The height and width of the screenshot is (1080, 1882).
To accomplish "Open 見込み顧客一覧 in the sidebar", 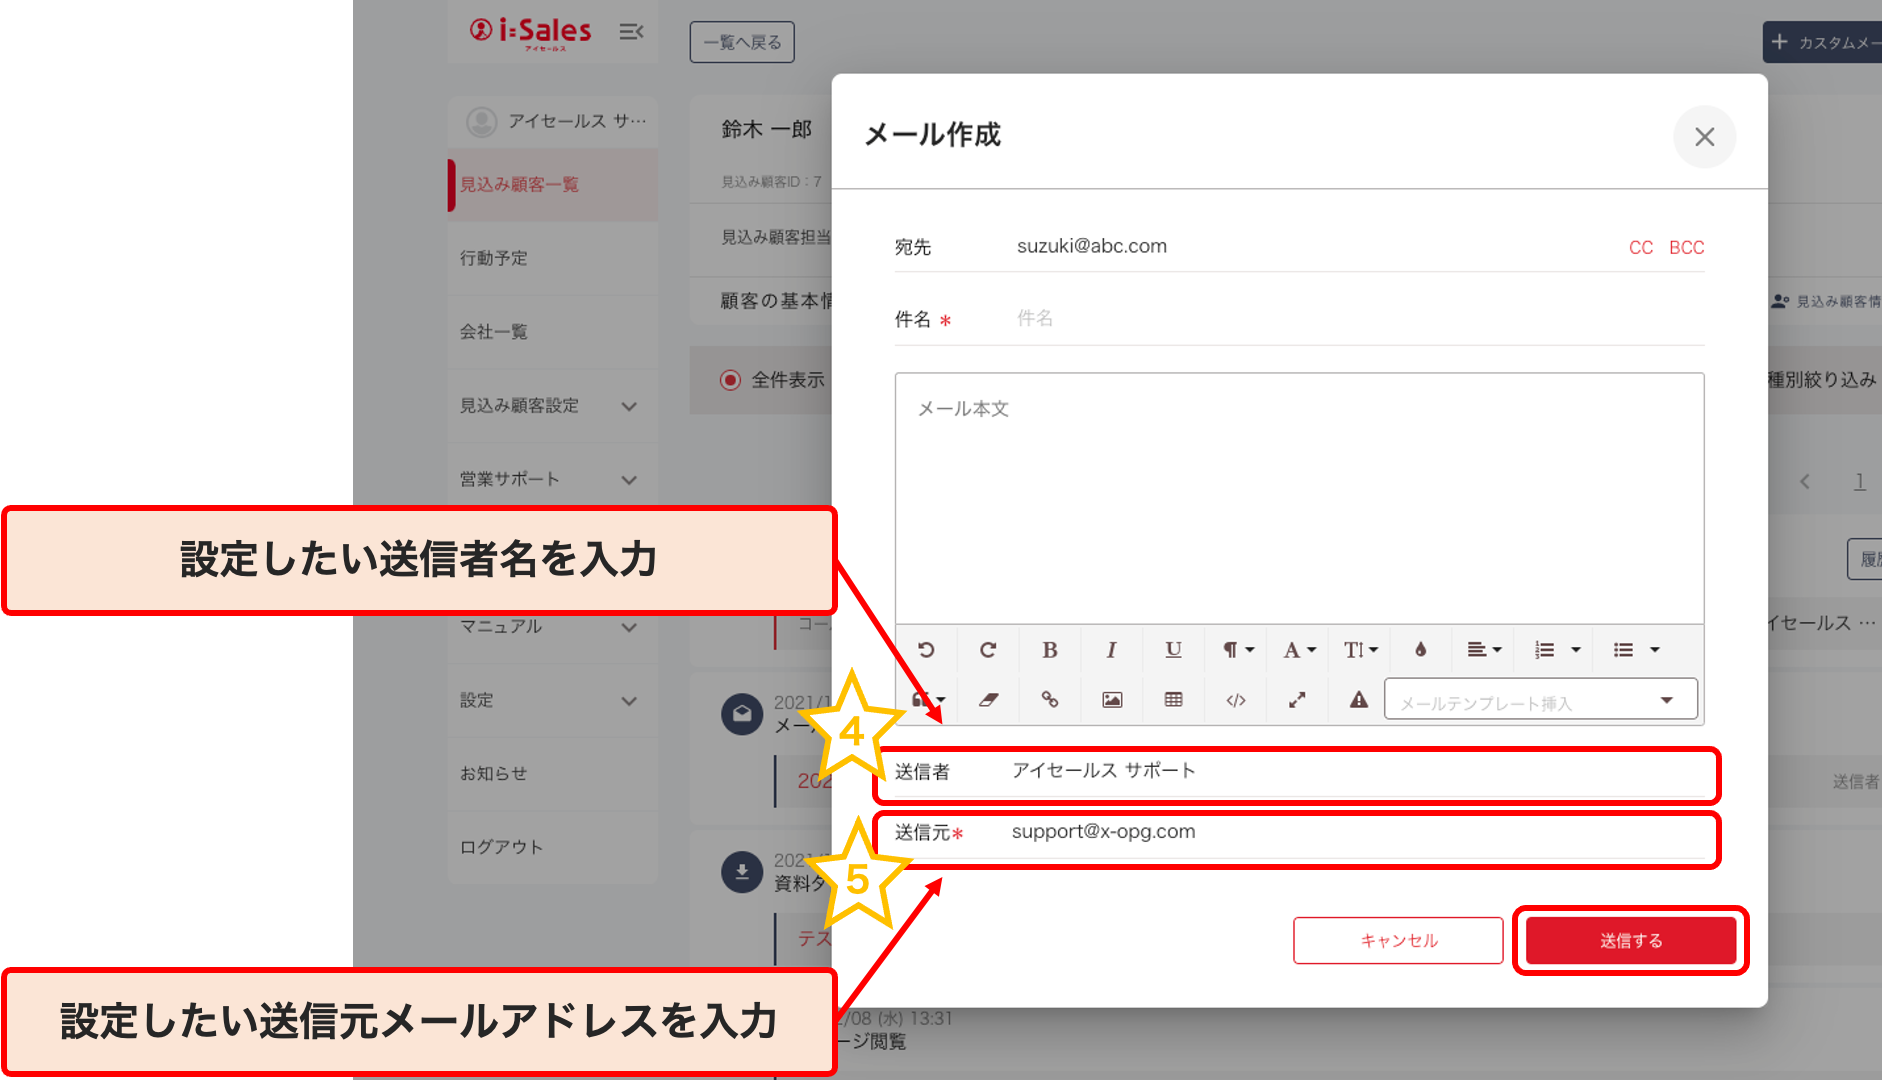I will pos(519,185).
